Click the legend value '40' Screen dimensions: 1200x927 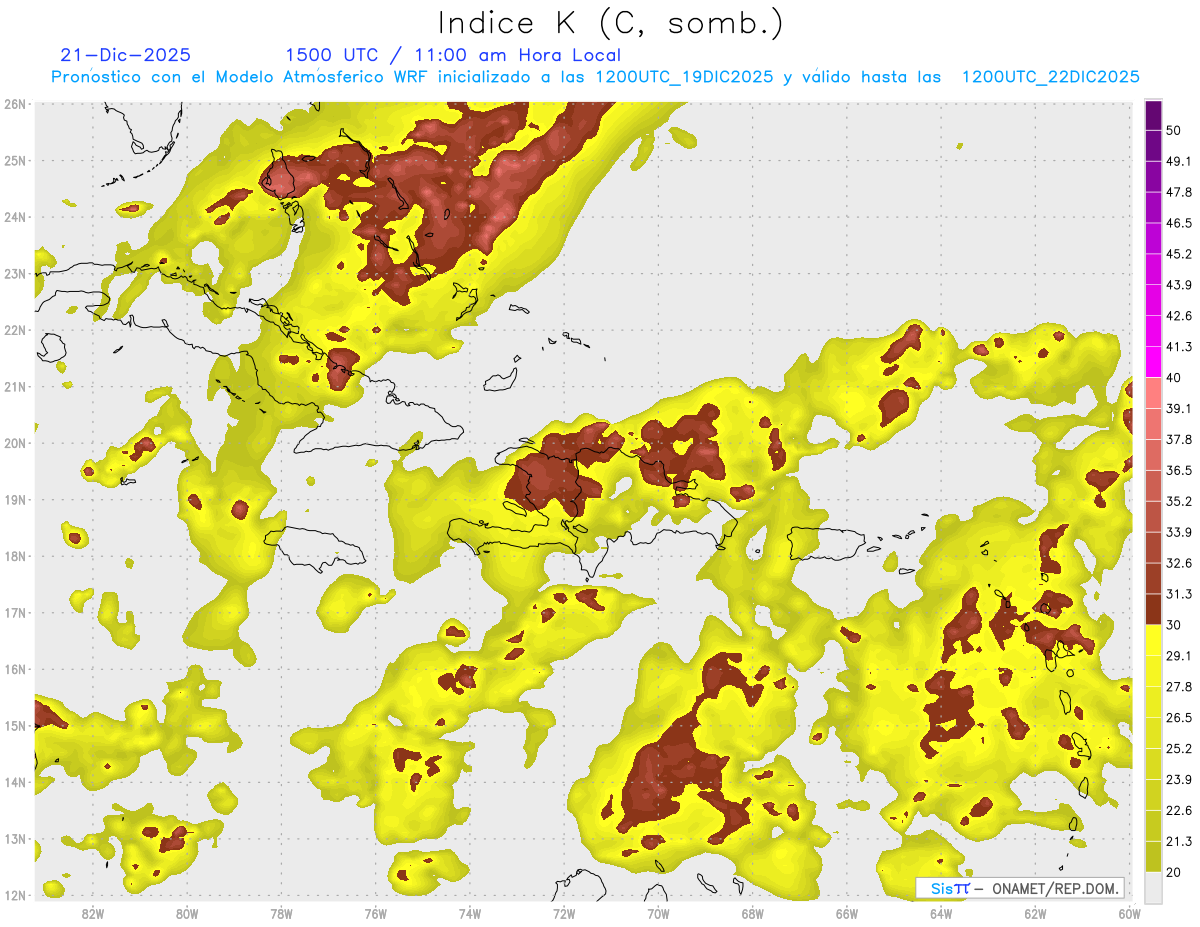click(1174, 378)
